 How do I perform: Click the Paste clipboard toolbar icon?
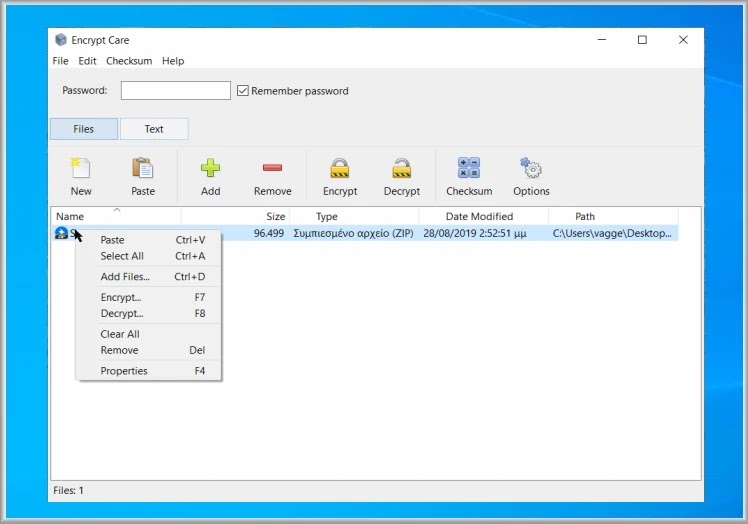(x=143, y=168)
